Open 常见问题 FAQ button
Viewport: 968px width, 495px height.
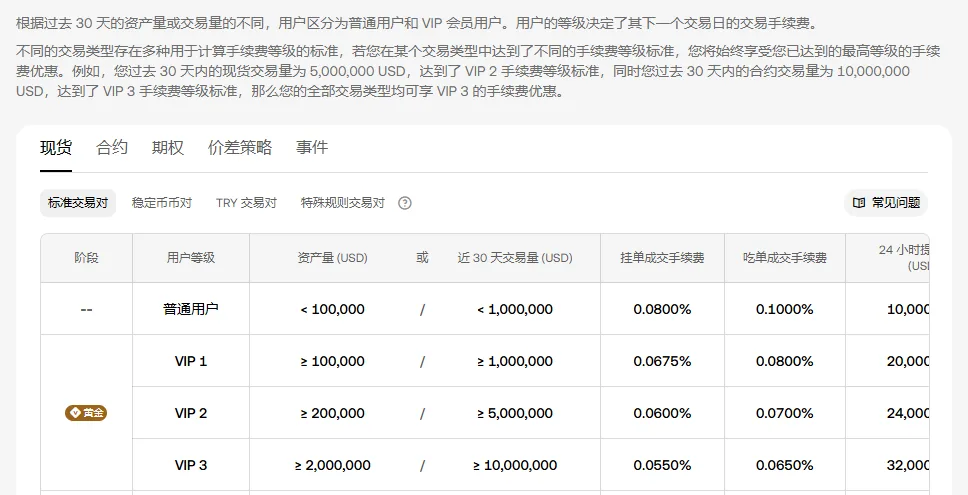tap(886, 203)
